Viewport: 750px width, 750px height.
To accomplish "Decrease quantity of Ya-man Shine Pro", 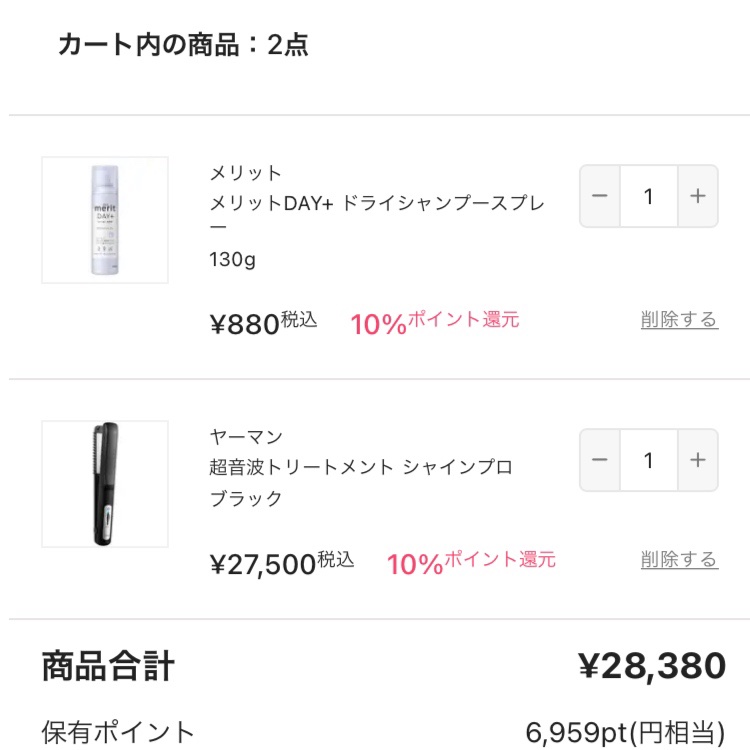I will coord(600,460).
